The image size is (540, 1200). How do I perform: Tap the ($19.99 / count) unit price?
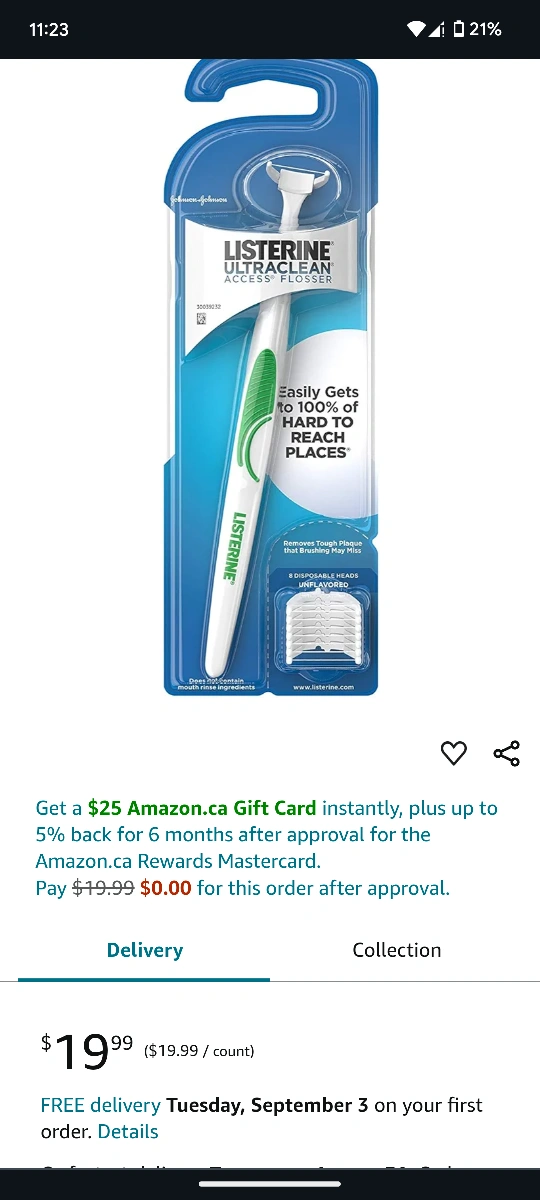[199, 1050]
